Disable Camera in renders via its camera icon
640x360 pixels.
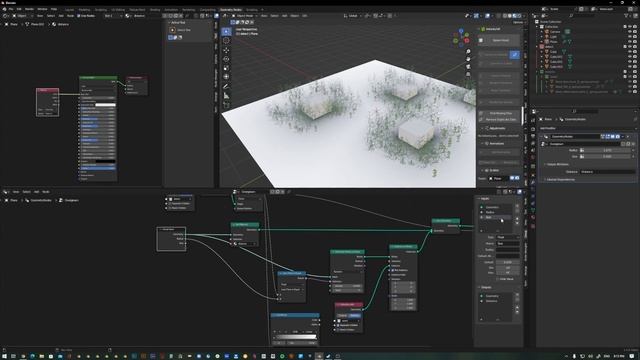click(635, 31)
